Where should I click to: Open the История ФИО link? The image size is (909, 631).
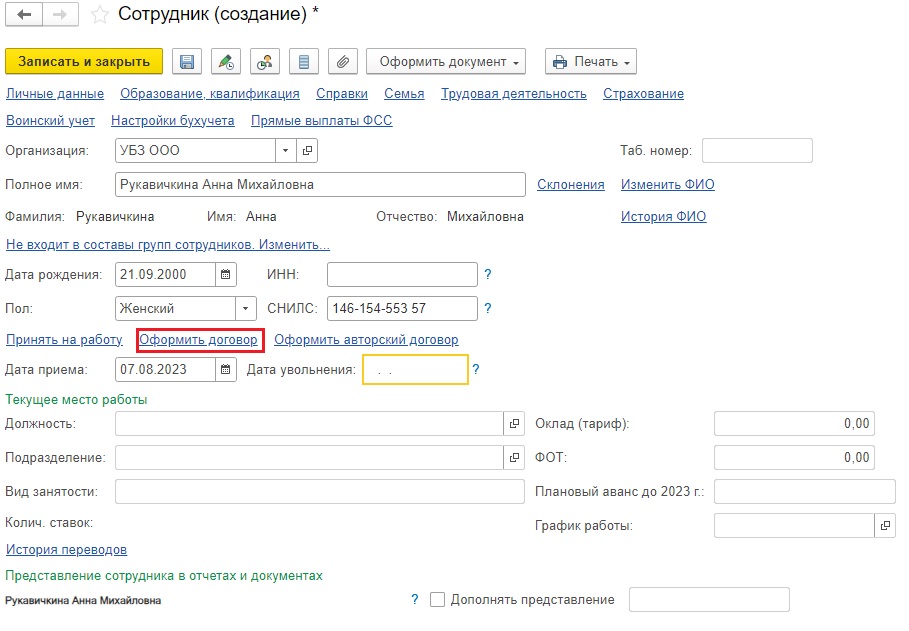point(663,217)
